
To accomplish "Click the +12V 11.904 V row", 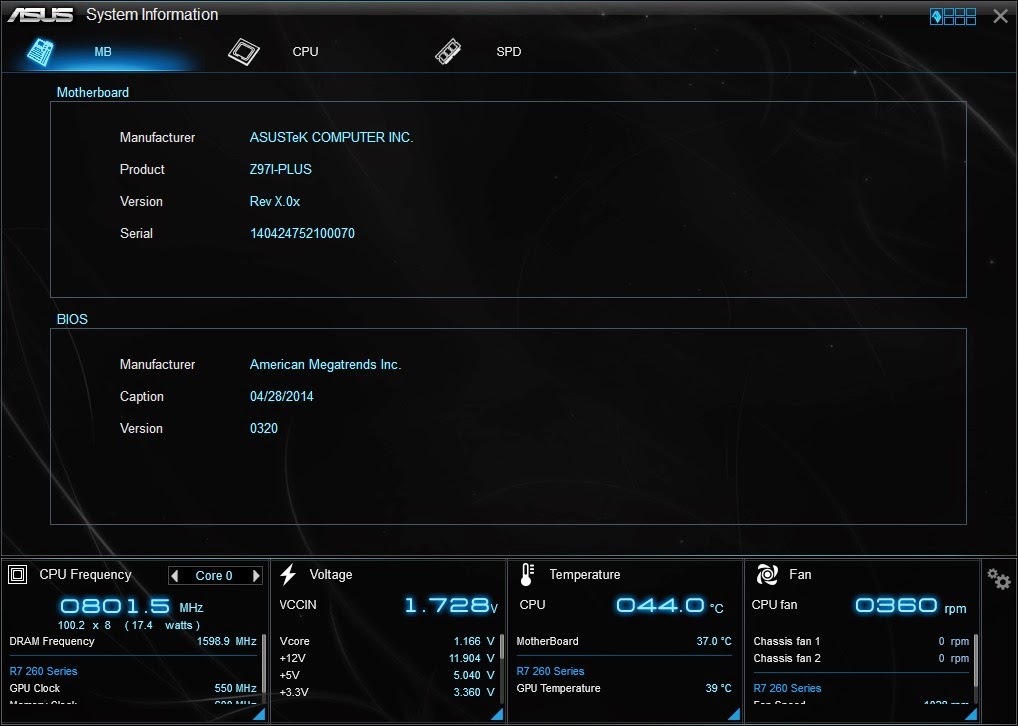I will (x=387, y=658).
